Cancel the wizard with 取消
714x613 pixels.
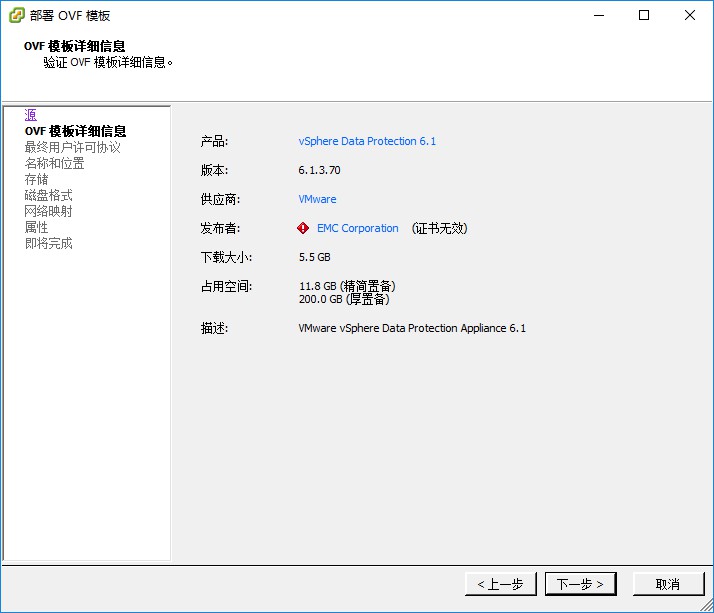pos(668,584)
